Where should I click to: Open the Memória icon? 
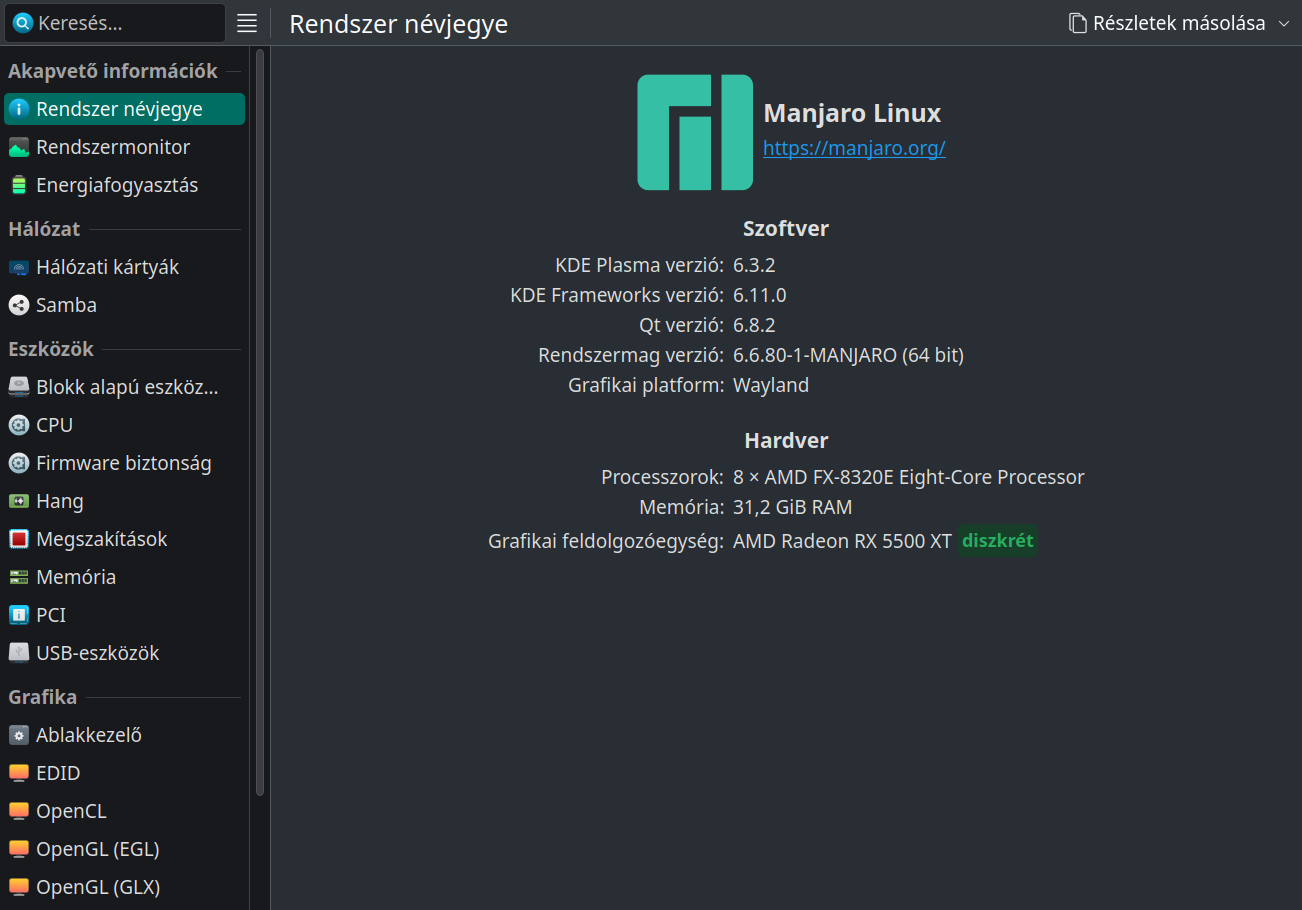coord(19,577)
